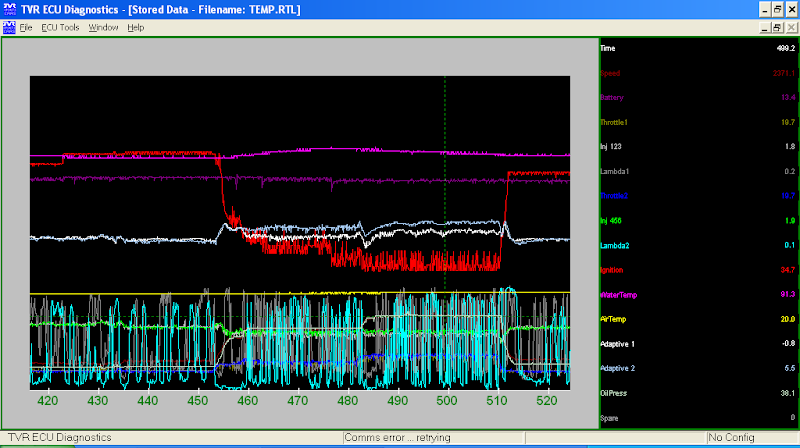This screenshot has width=800, height=448.
Task: Restore the inner Stored Data window
Action: 777,28
